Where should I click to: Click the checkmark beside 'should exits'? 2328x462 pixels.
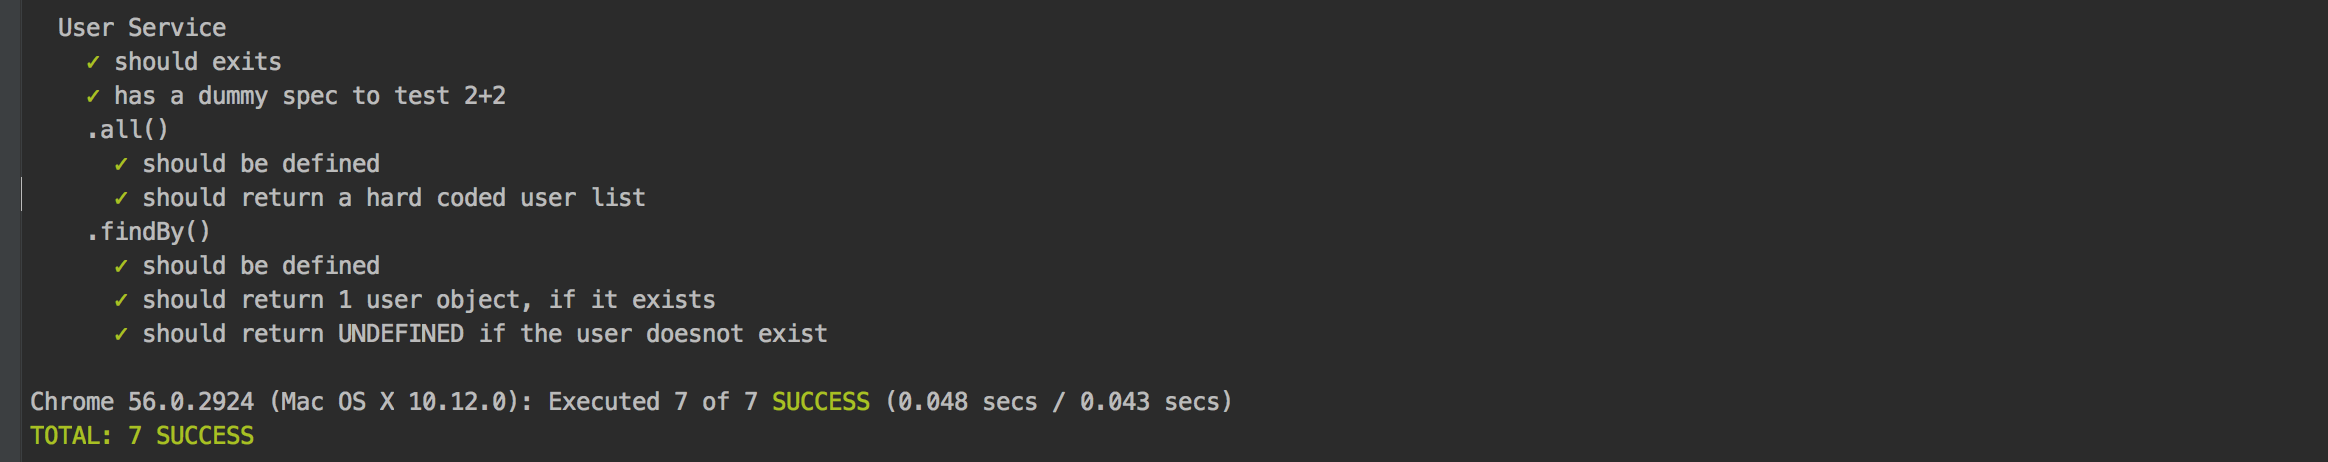point(93,62)
